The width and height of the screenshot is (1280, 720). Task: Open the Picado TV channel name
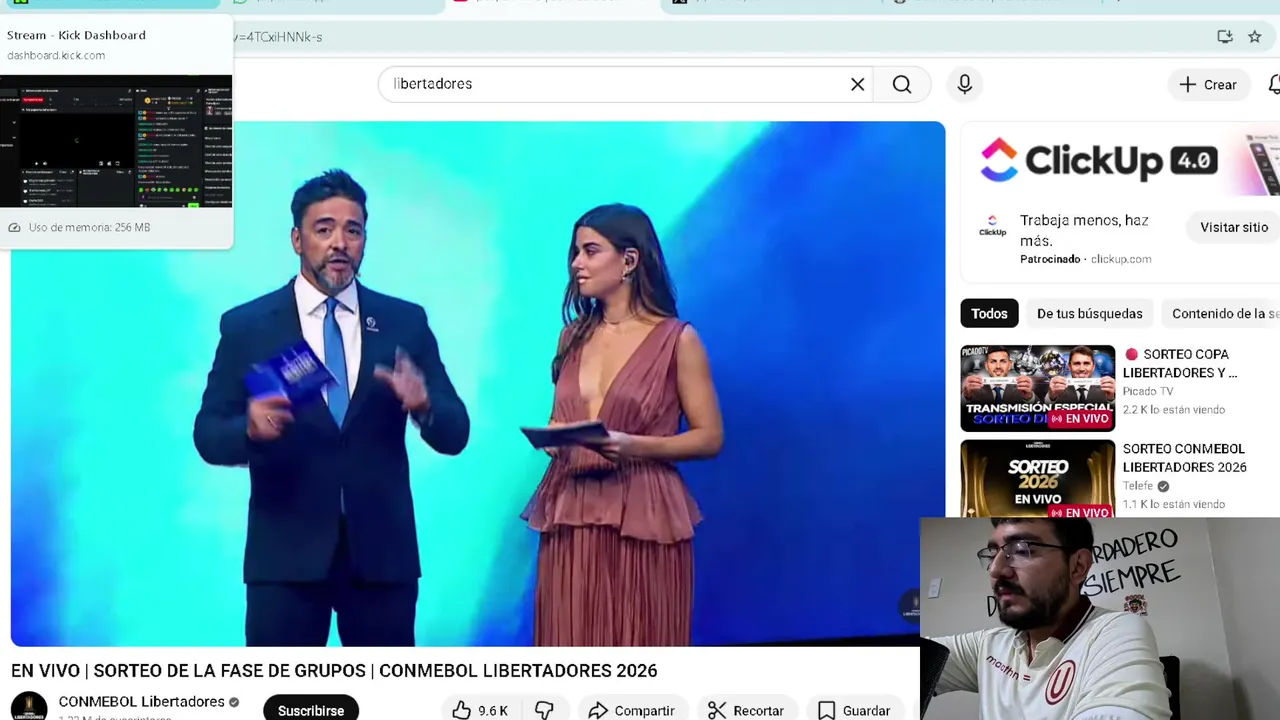[x=1148, y=391]
